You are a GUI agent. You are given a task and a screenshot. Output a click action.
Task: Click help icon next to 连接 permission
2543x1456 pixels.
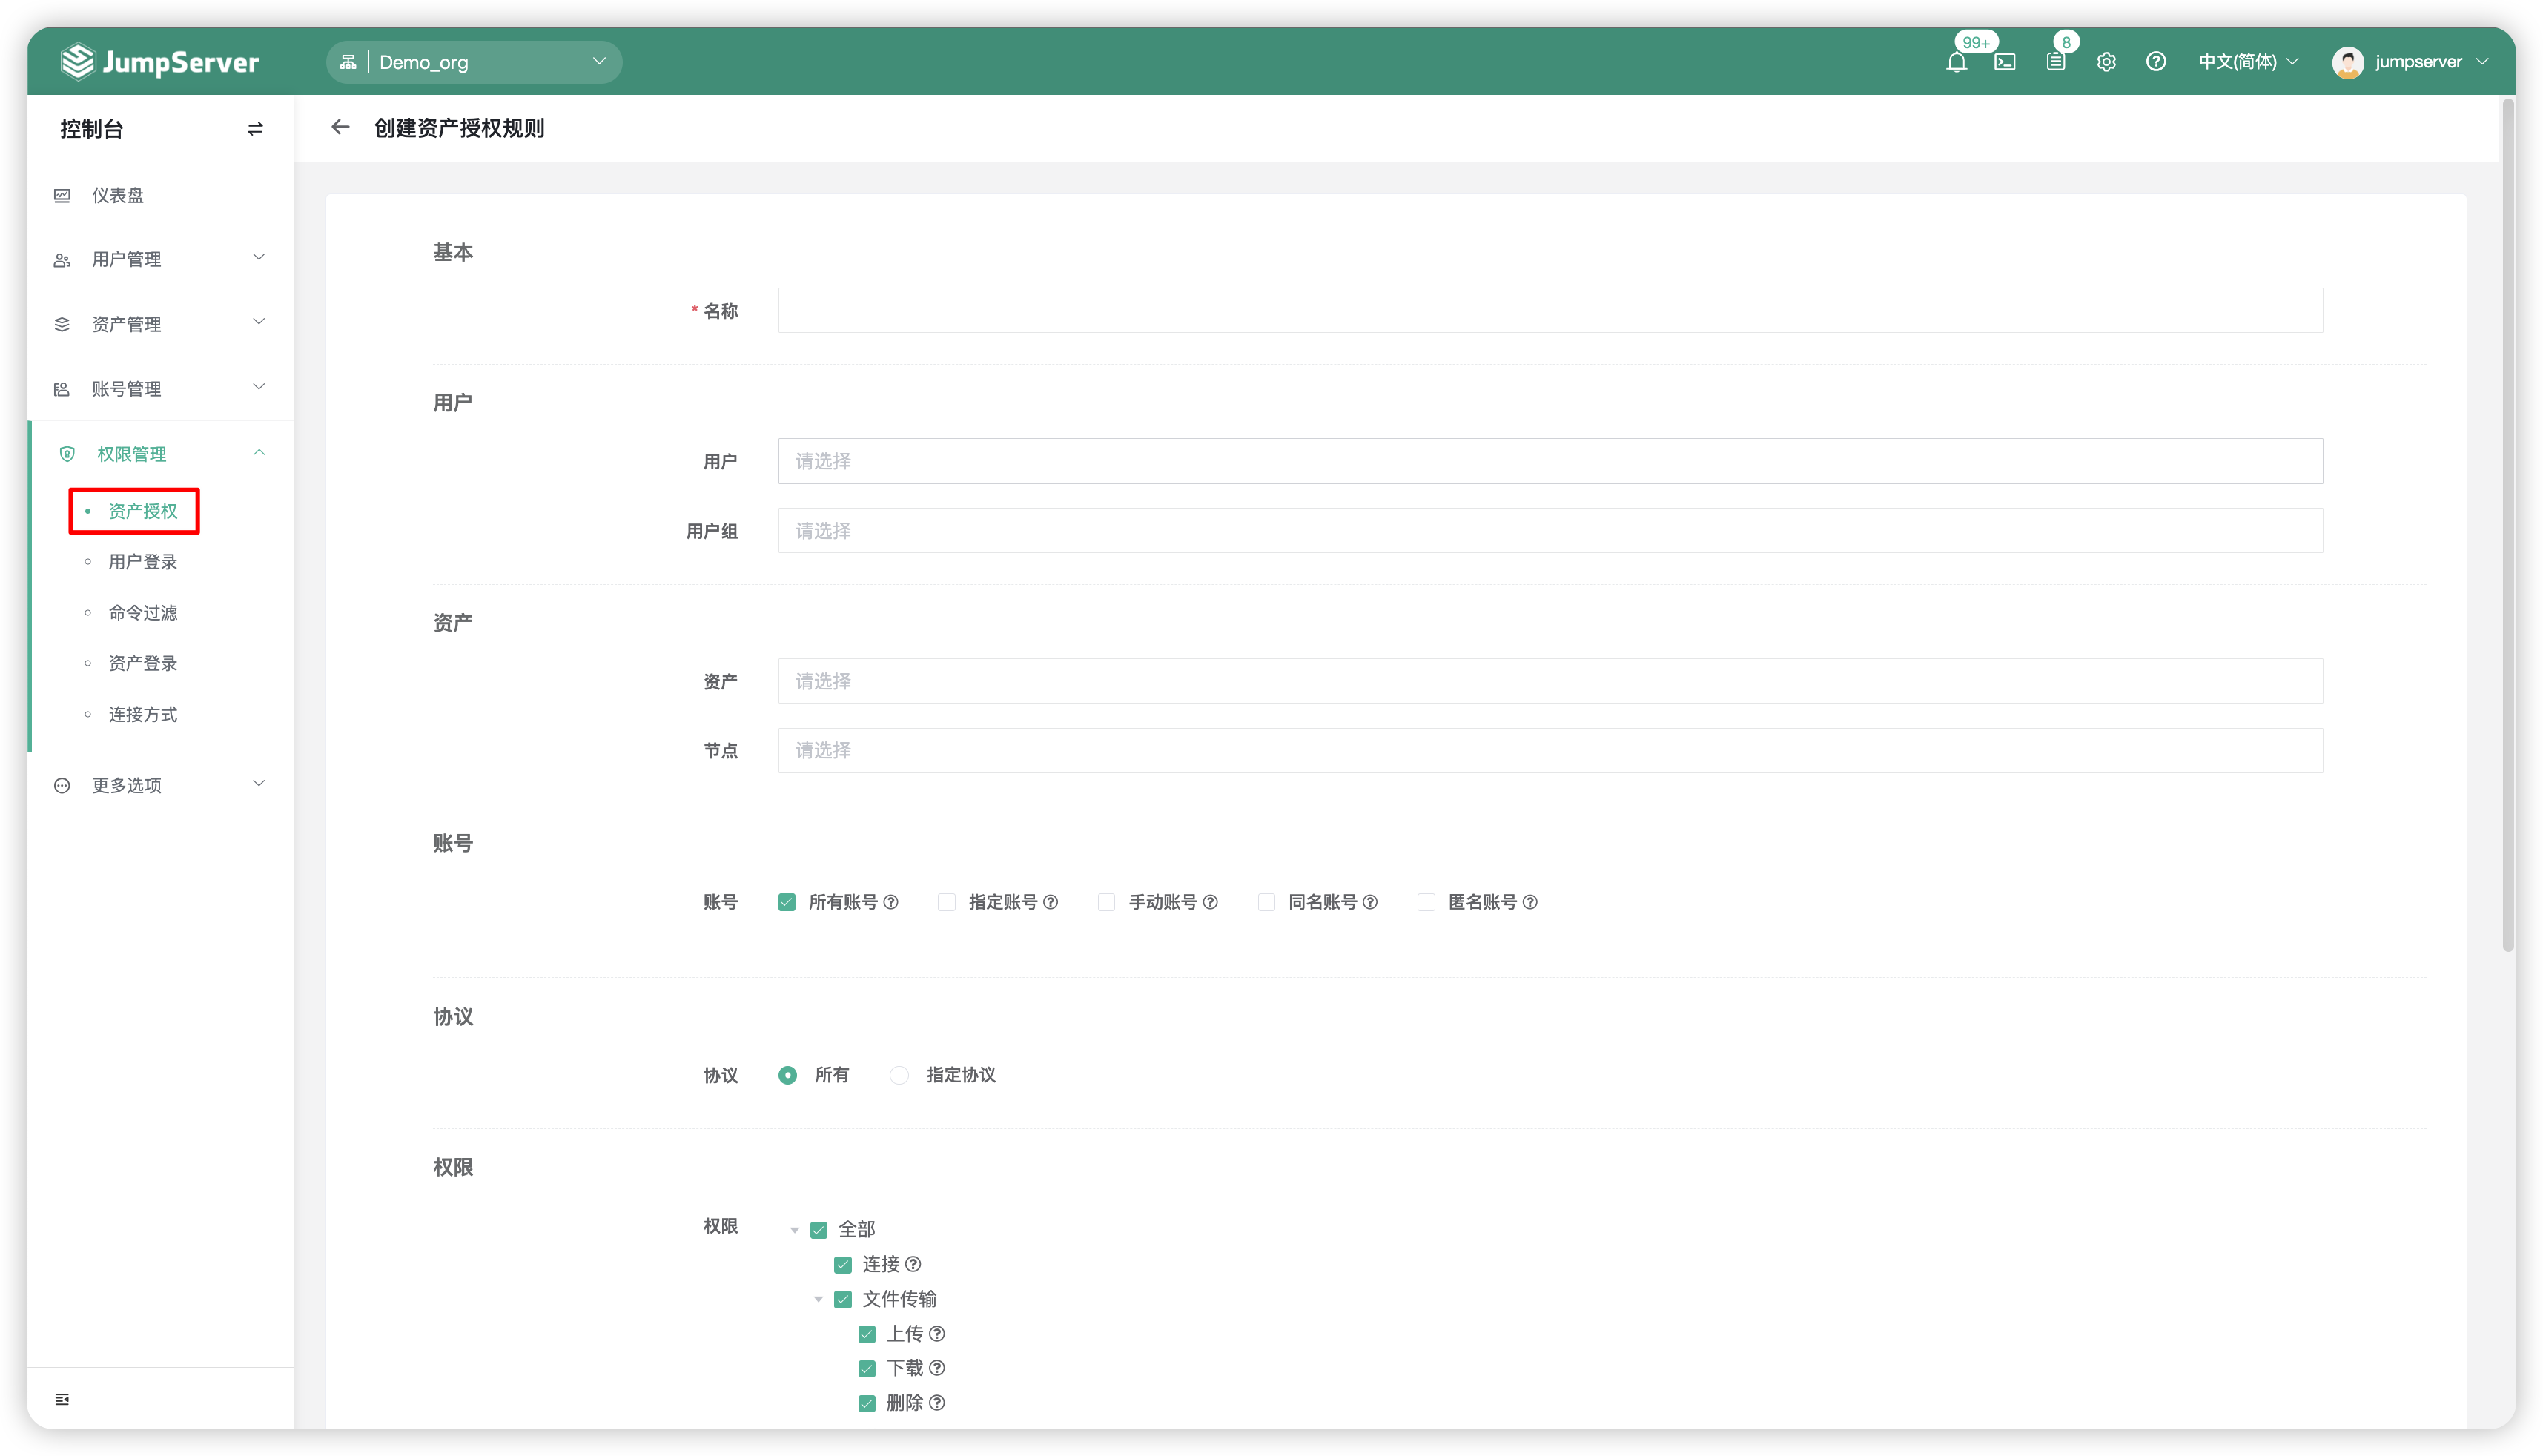pyautogui.click(x=913, y=1264)
